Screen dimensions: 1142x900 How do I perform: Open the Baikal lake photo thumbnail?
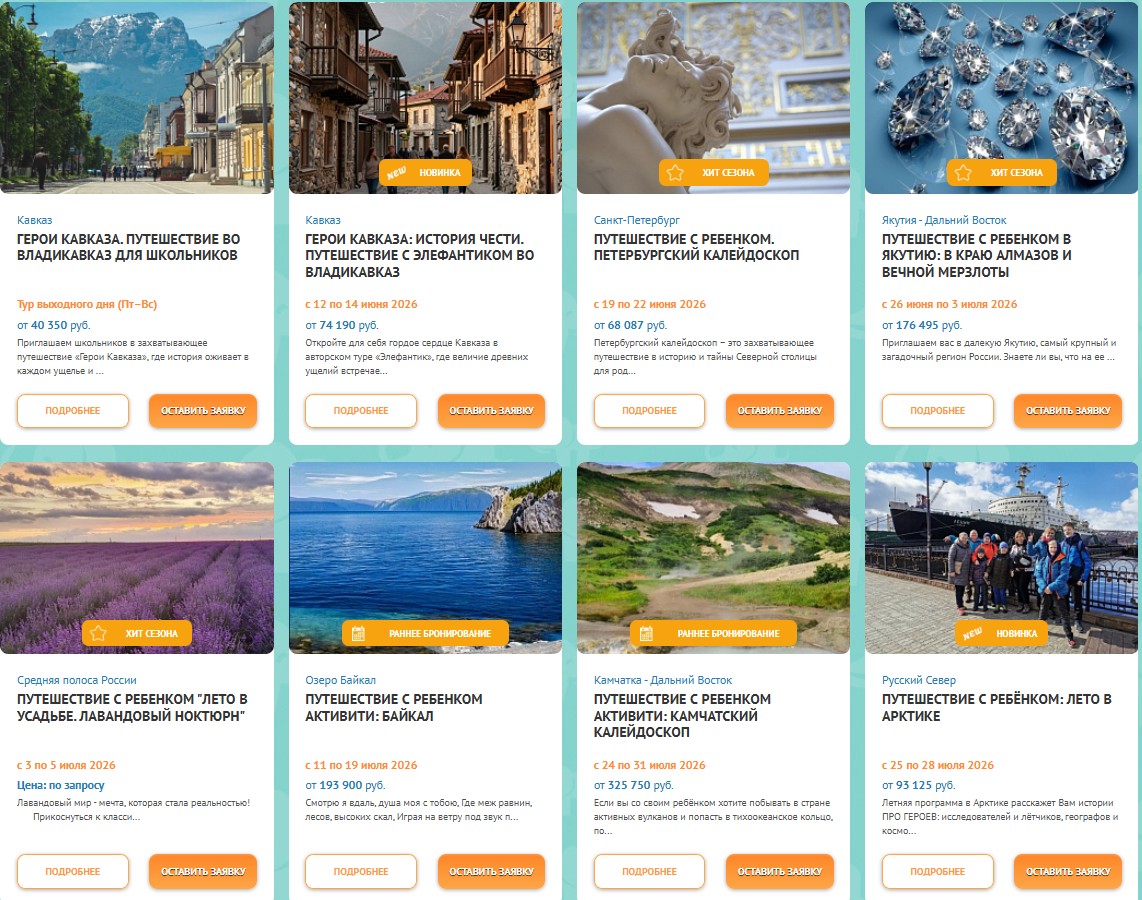(x=425, y=558)
